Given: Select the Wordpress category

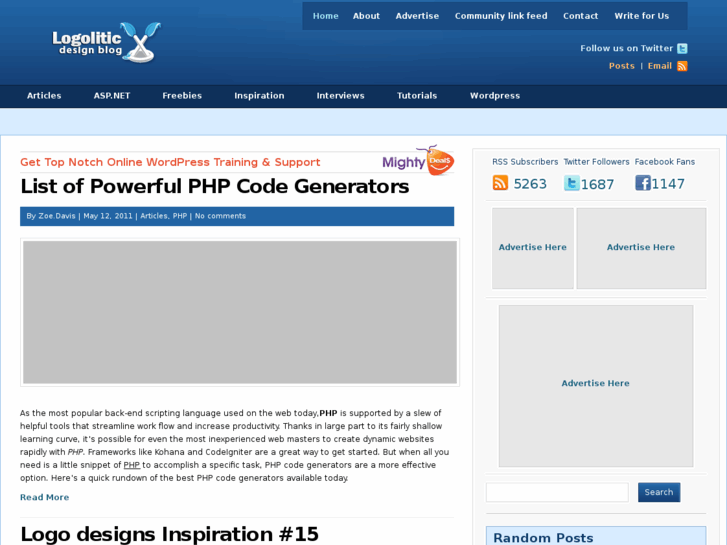Looking at the screenshot, I should [495, 96].
